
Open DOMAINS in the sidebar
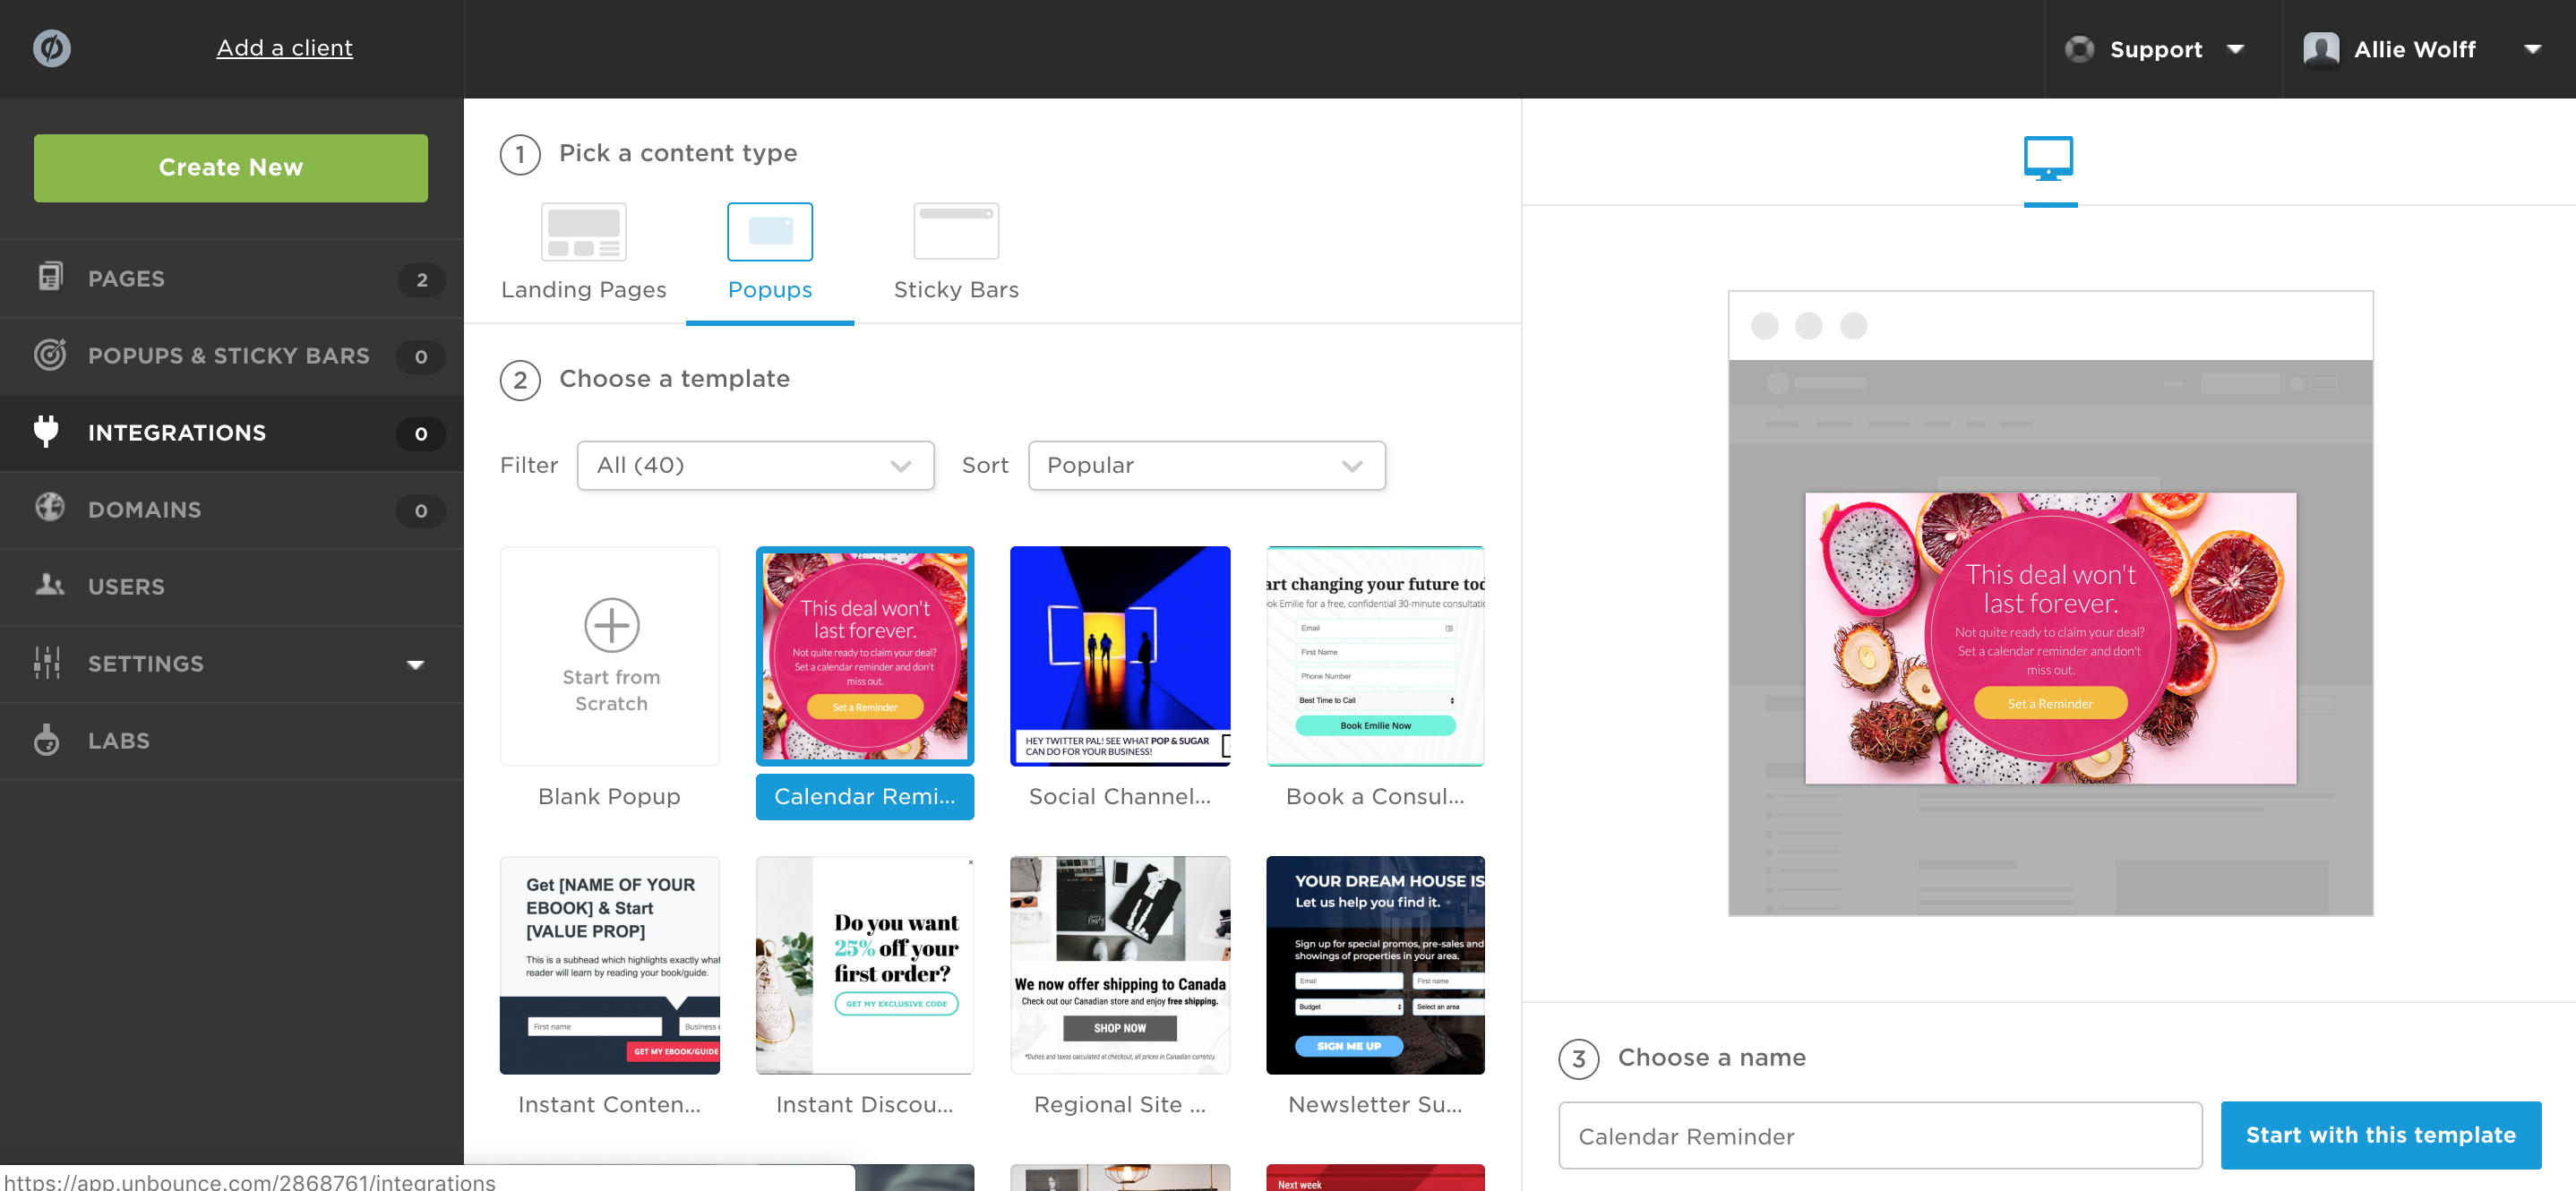tap(145, 510)
